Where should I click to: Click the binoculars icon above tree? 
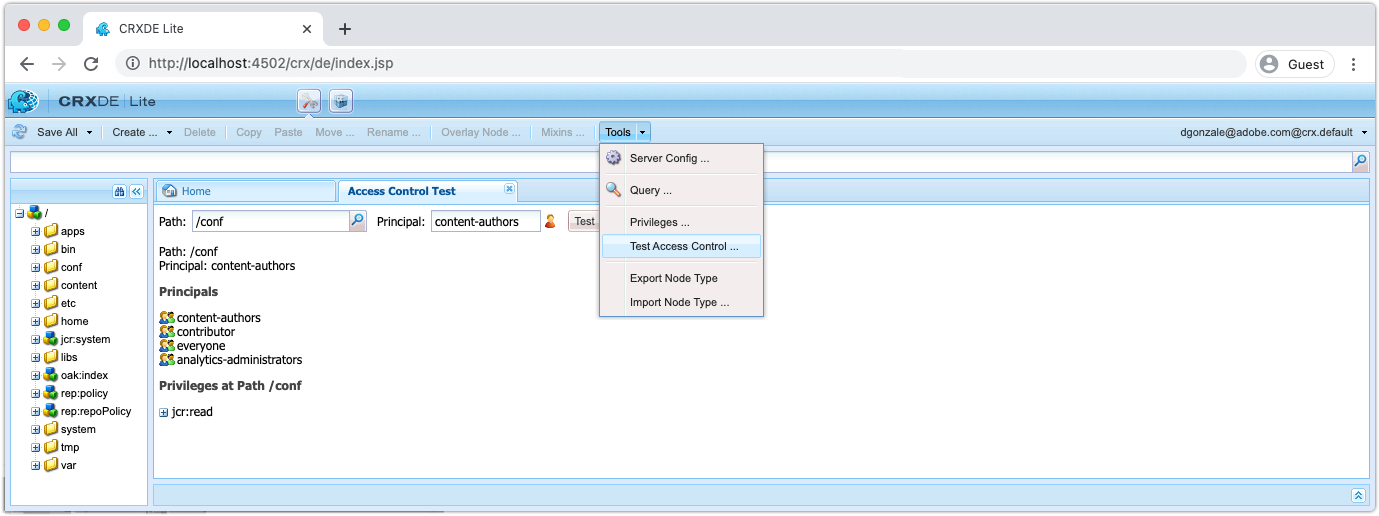click(120, 191)
